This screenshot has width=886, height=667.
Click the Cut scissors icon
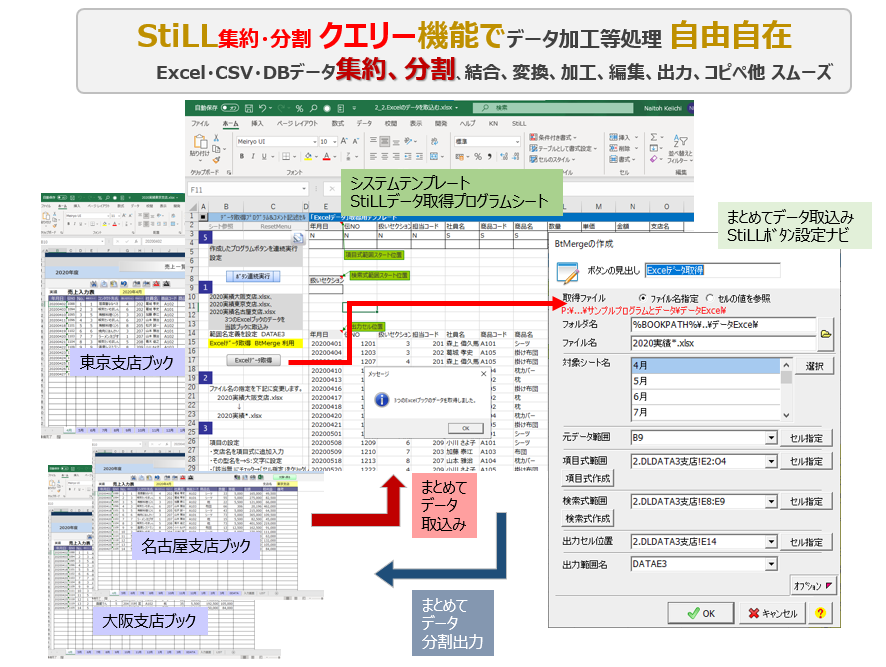coord(216,138)
